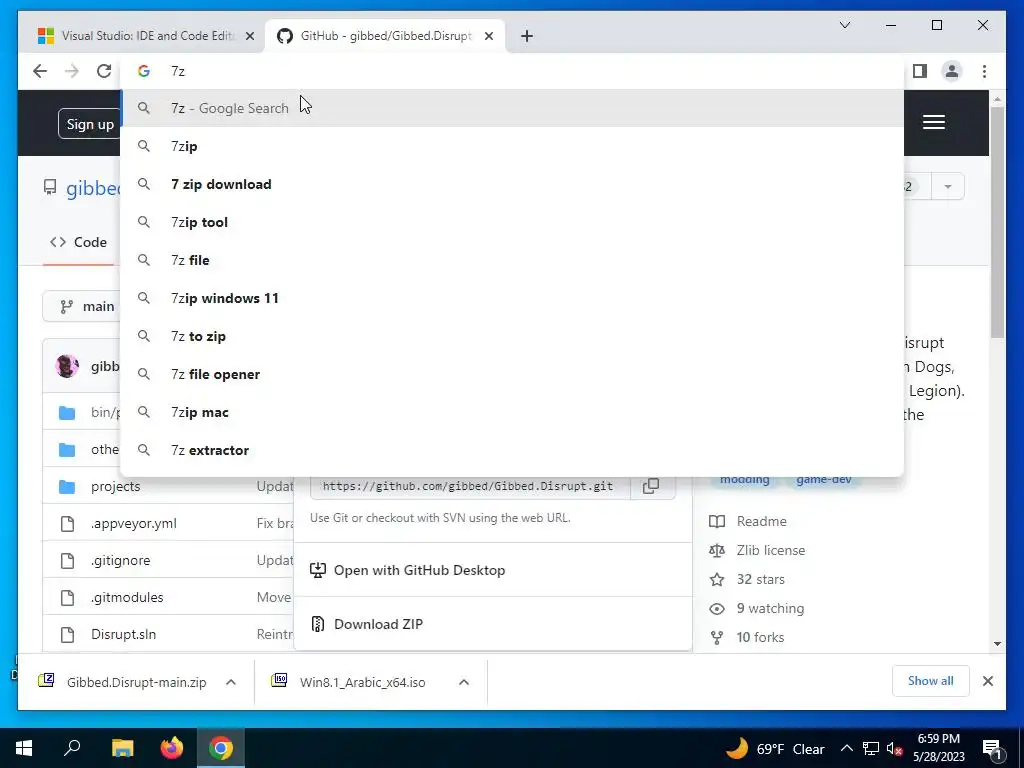View the 10 forks link

pos(748,637)
